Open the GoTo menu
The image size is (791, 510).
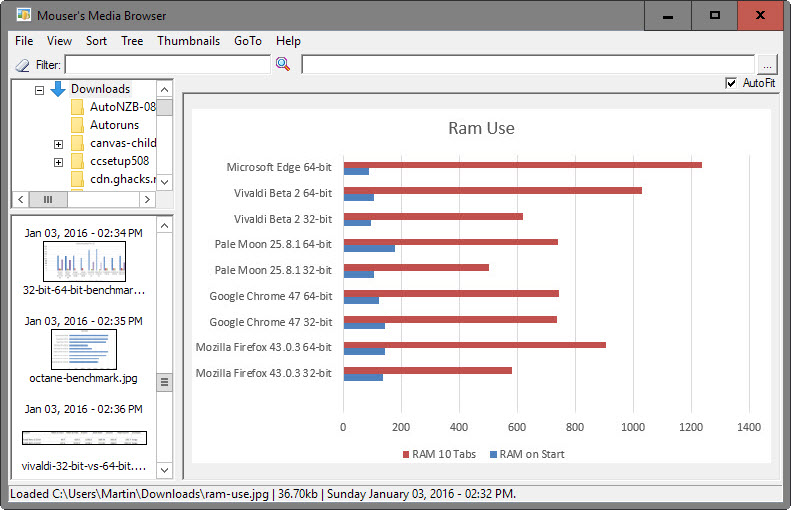248,41
